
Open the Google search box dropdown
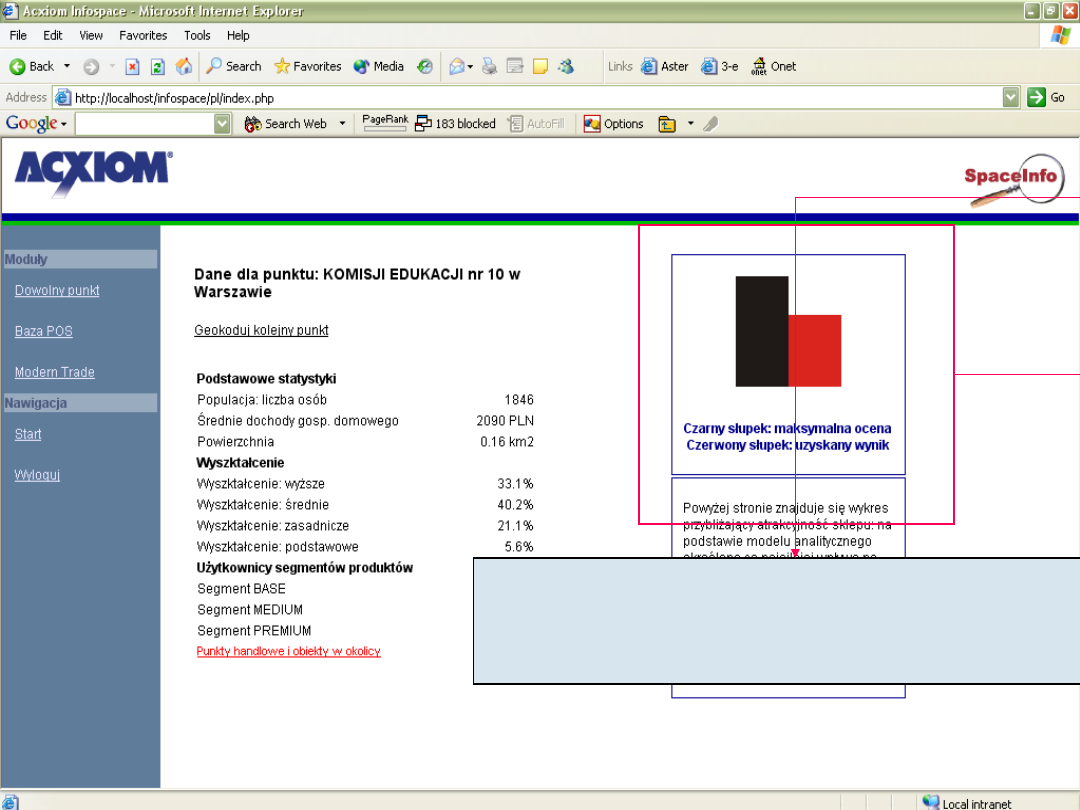click(x=222, y=124)
